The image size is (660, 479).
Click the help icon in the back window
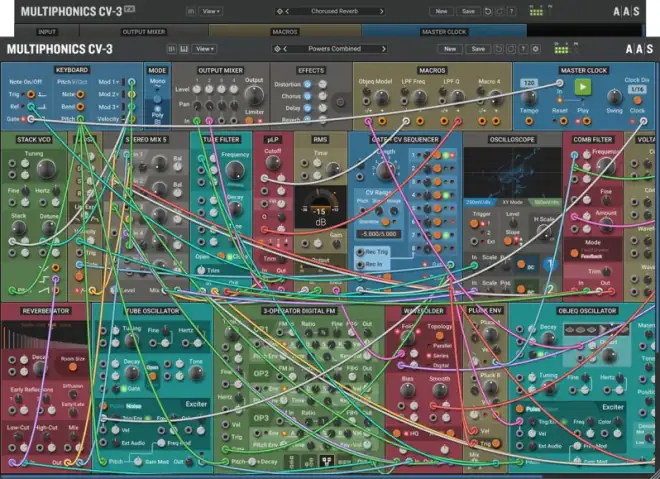pyautogui.click(x=511, y=11)
